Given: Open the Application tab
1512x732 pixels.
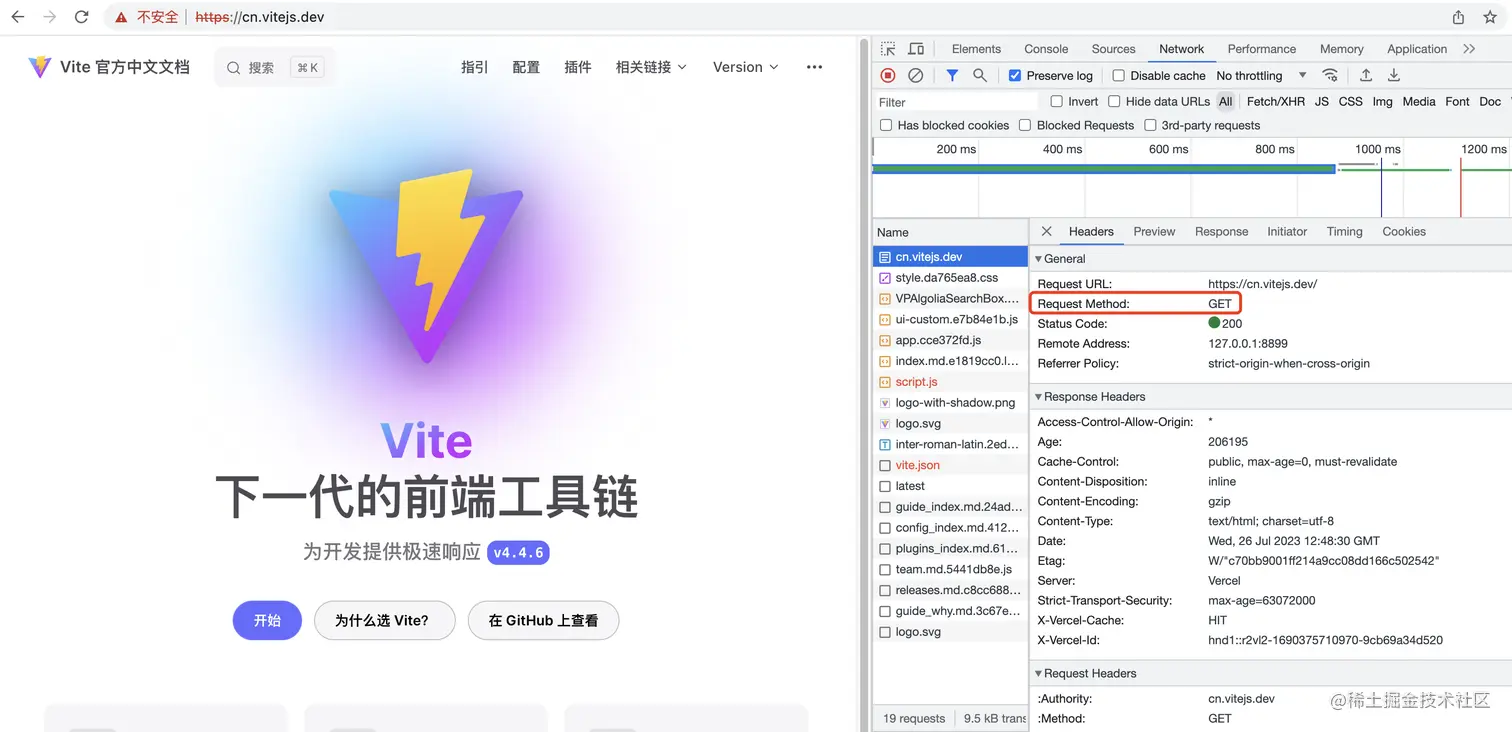Looking at the screenshot, I should 1417,49.
